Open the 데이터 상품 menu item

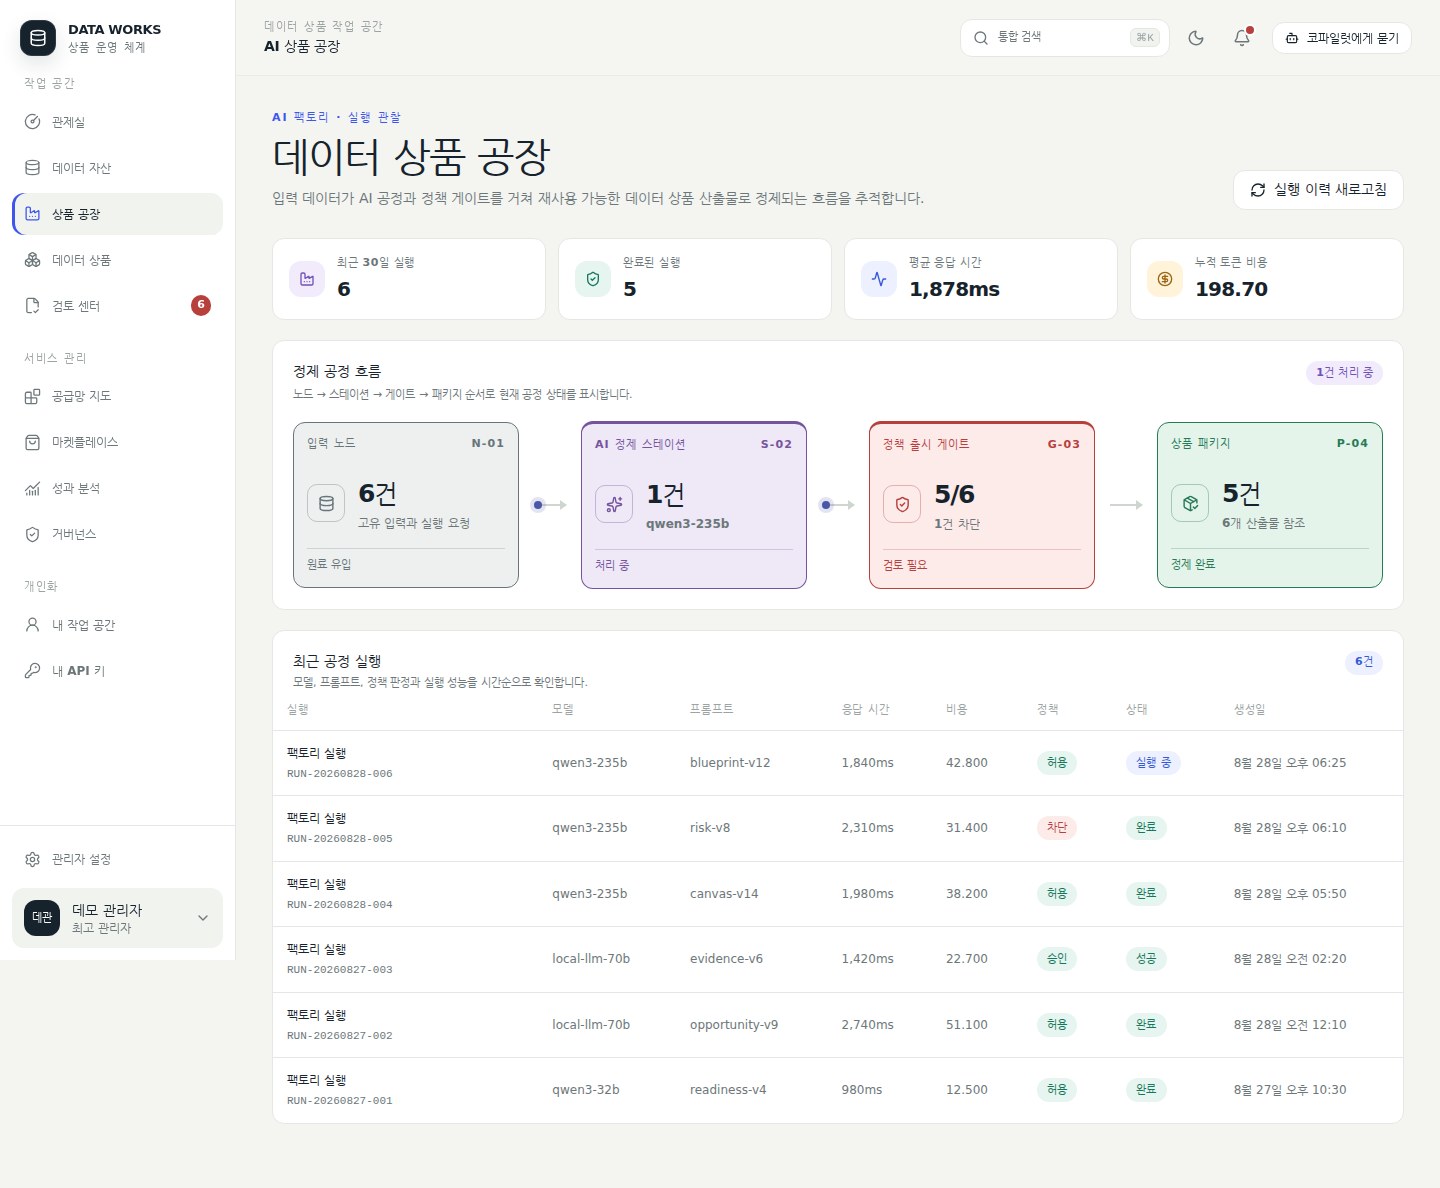coord(117,260)
